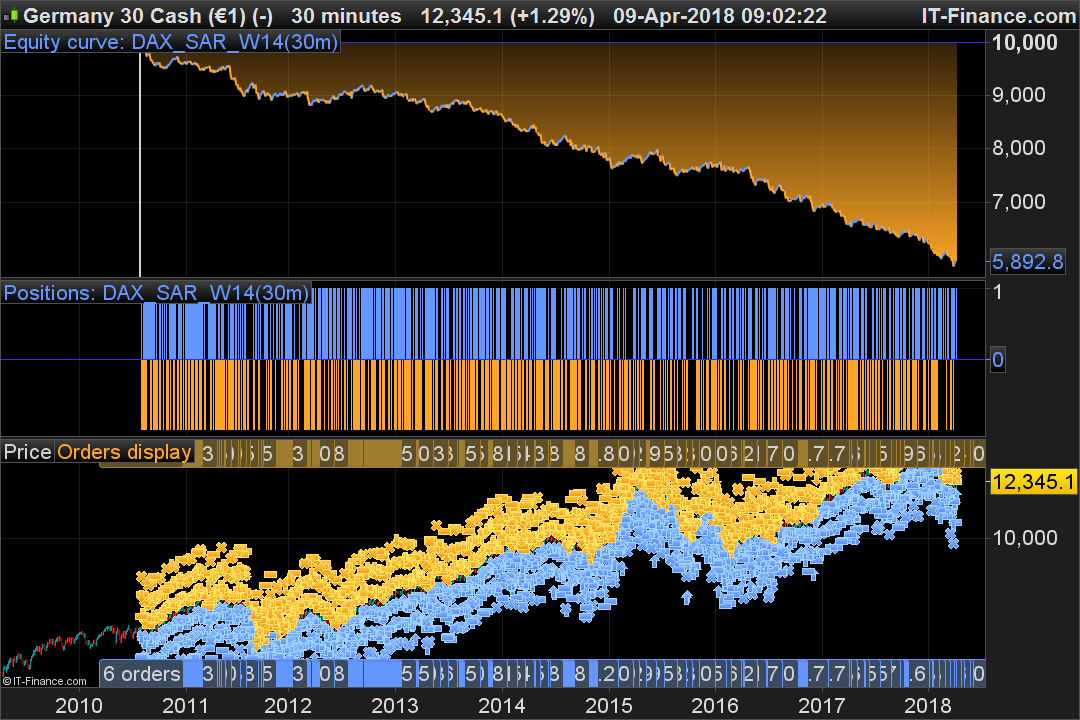Screen dimensions: 1080x720
Task: Click the 0 level tag on positions axis
Action: (x=997, y=359)
